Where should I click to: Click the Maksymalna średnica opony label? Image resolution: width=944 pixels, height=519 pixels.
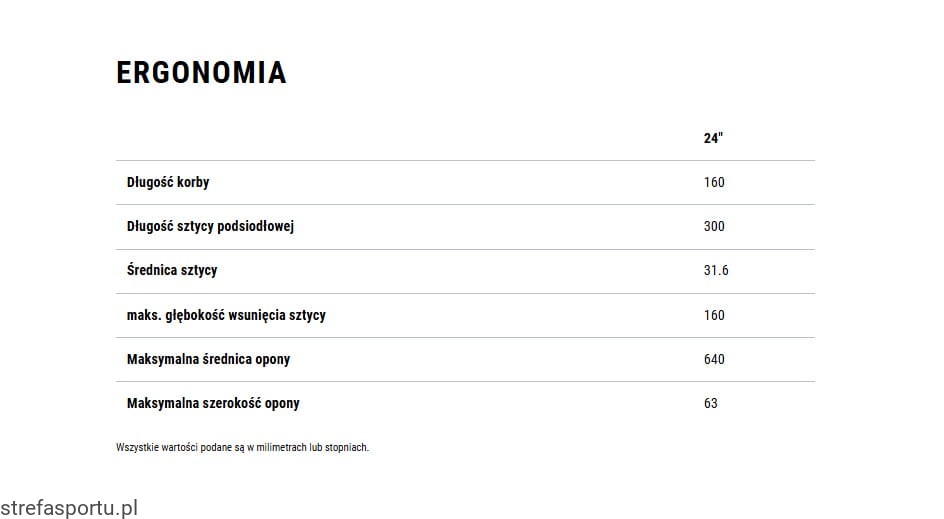coord(208,359)
